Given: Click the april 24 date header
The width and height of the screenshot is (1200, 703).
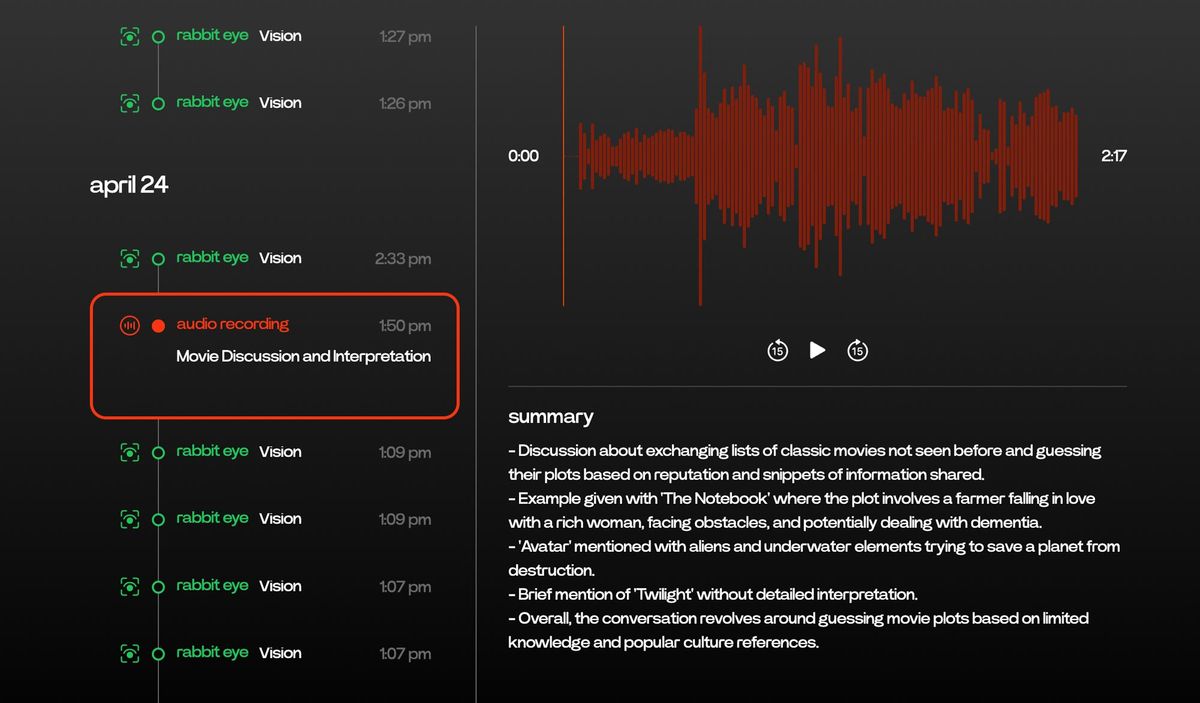Looking at the screenshot, I should pos(129,185).
